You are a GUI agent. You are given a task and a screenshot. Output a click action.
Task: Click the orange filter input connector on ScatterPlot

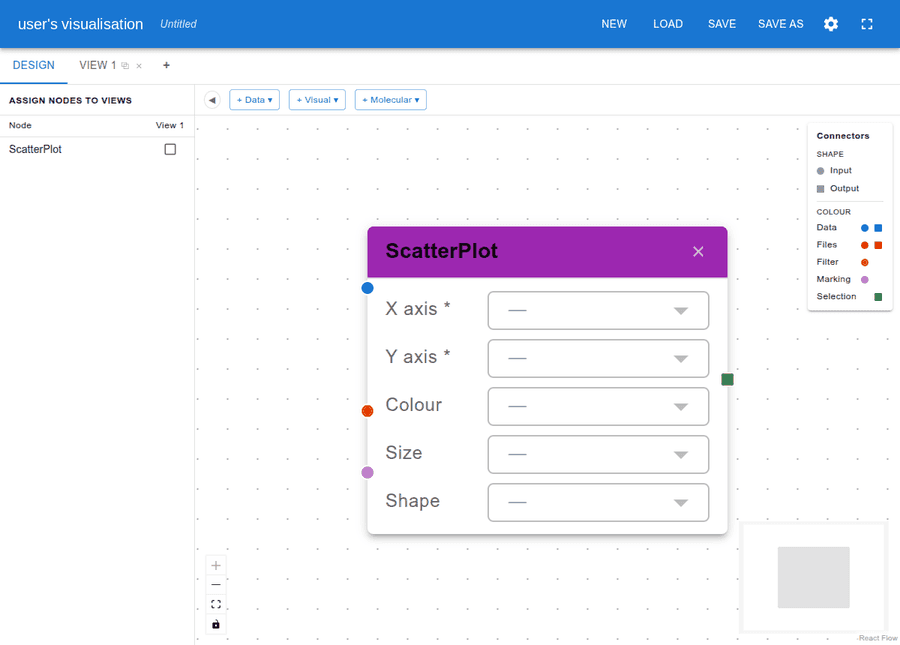point(367,411)
